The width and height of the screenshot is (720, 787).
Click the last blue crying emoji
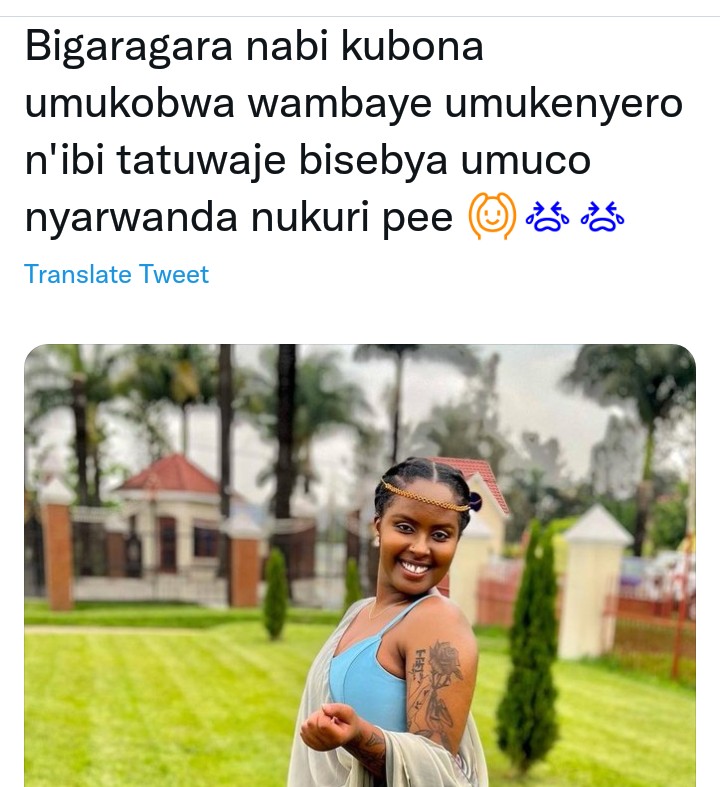[602, 217]
